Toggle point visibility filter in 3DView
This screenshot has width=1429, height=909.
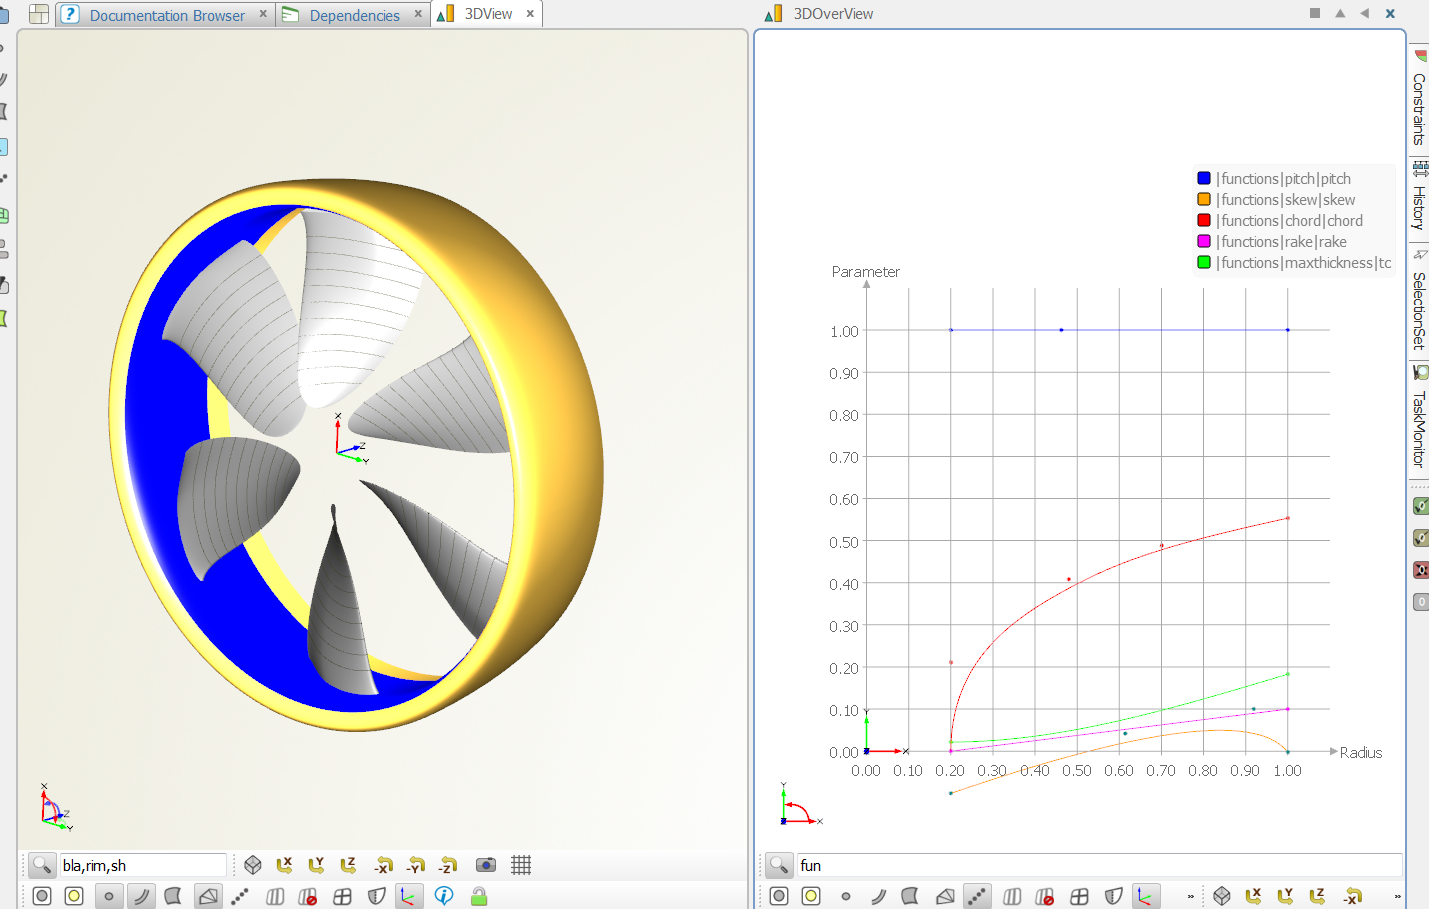[109, 896]
